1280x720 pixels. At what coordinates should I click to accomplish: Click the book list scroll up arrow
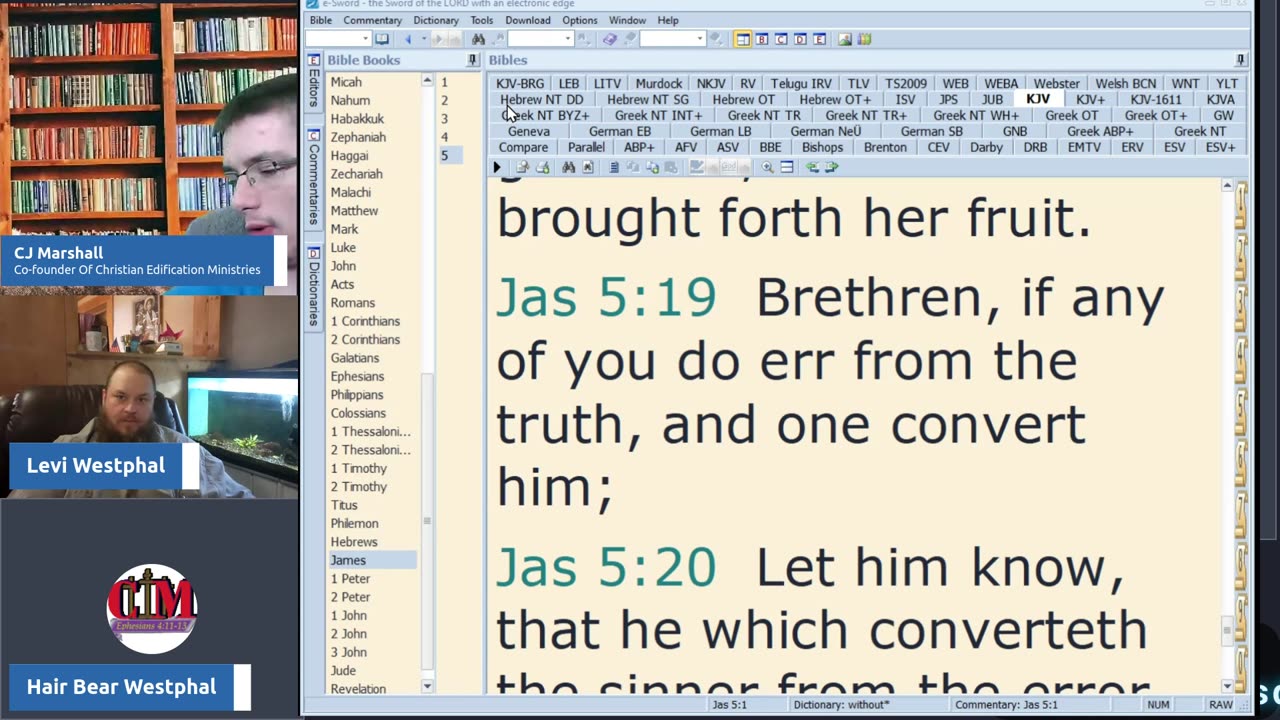point(428,81)
